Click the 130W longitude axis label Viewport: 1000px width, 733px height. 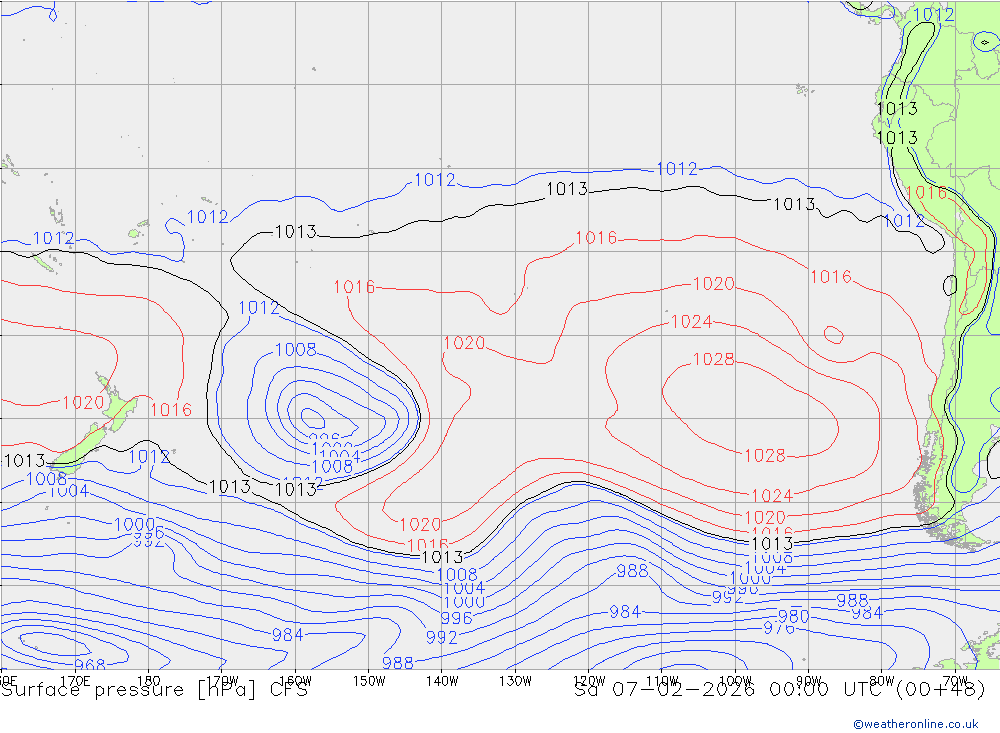point(515,681)
